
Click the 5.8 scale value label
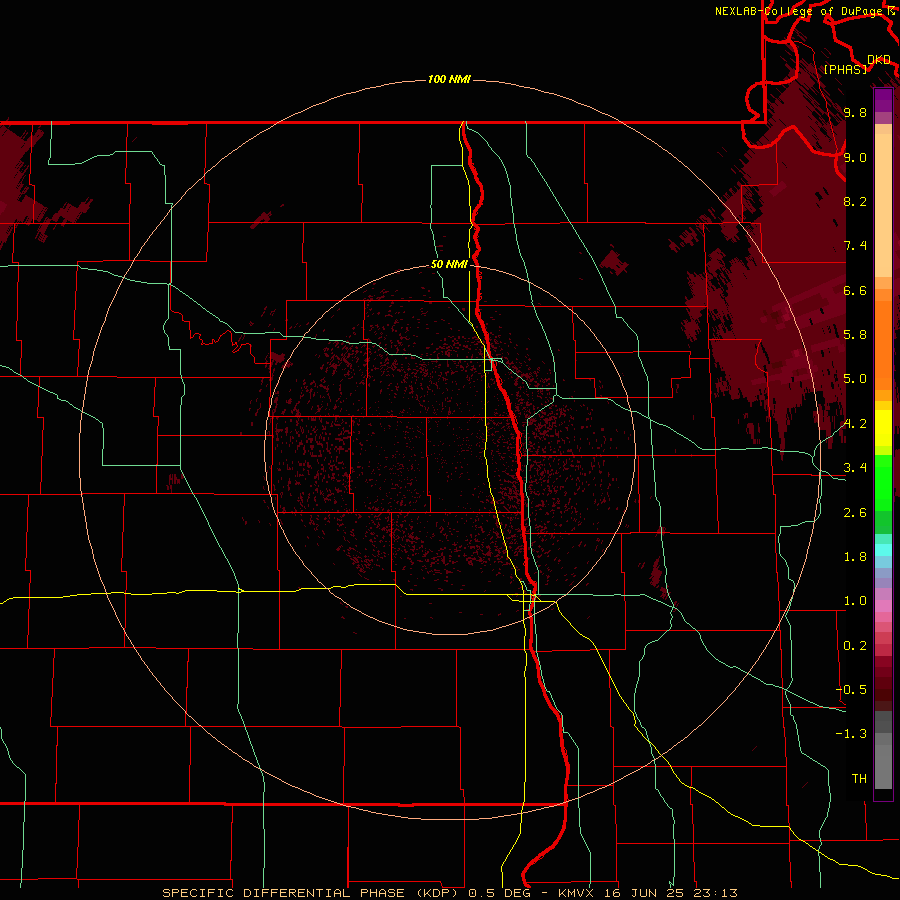click(x=855, y=334)
